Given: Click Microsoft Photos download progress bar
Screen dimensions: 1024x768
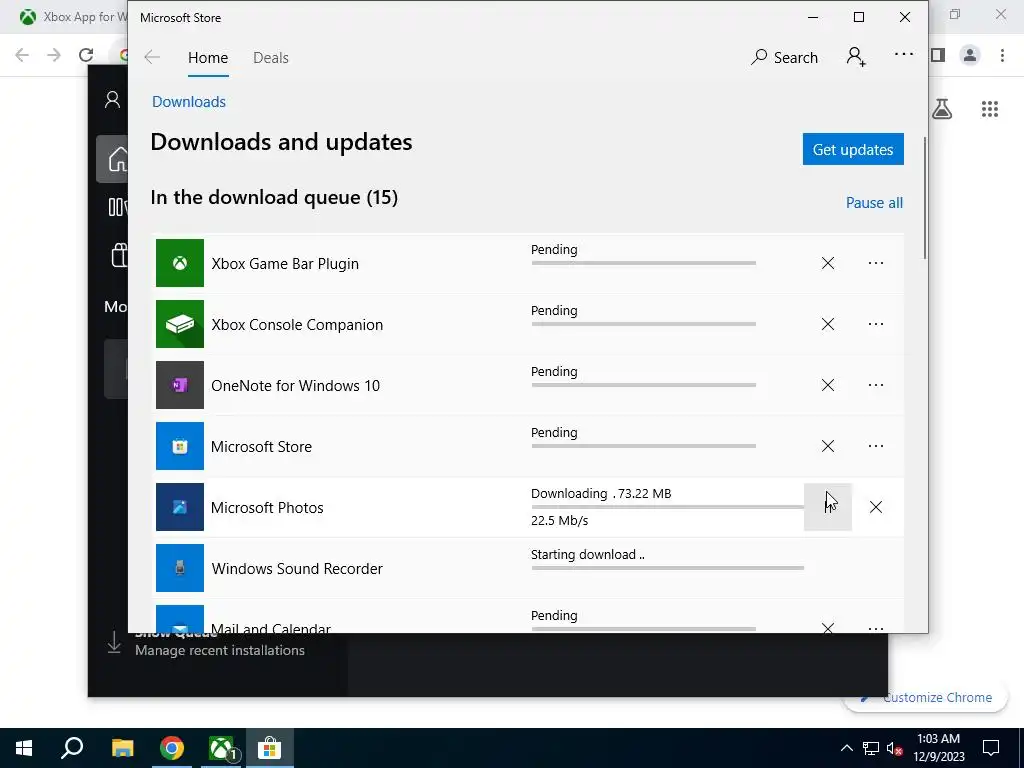Looking at the screenshot, I should (x=667, y=507).
